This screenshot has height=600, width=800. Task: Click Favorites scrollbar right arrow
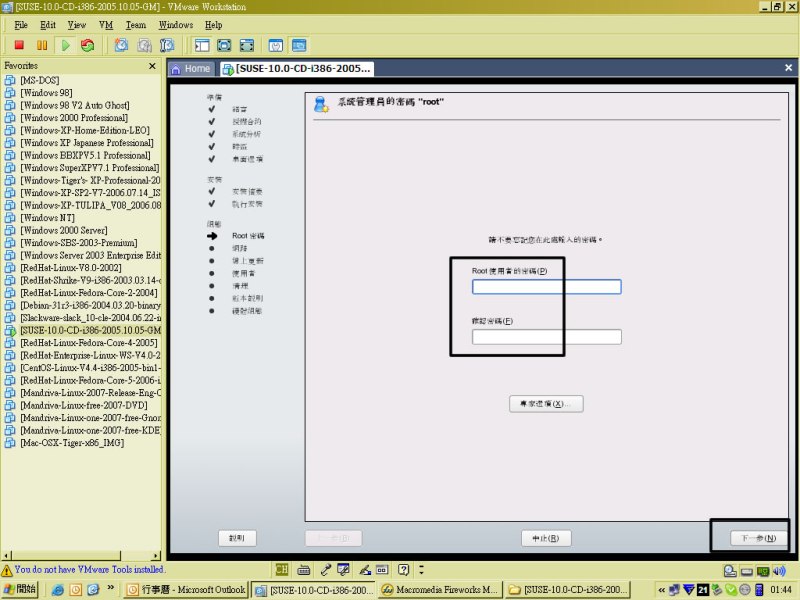[156, 555]
